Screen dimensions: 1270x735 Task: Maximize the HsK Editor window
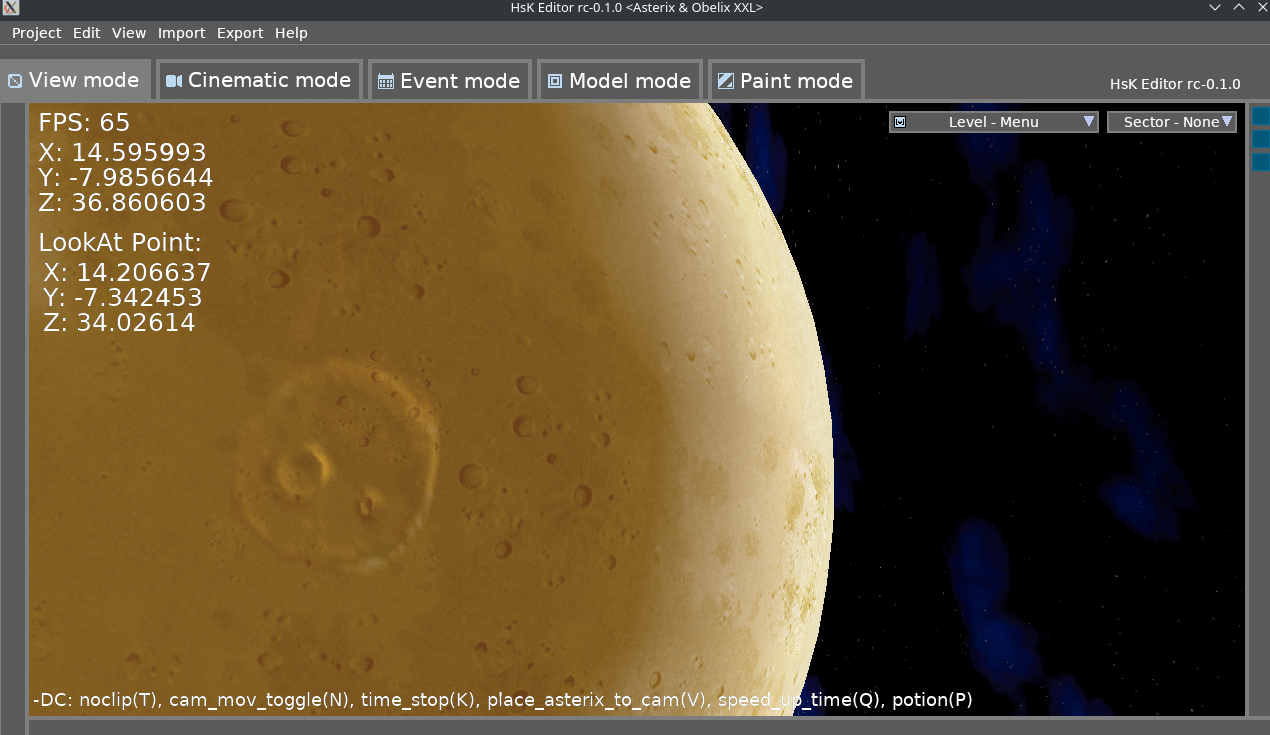click(x=1238, y=8)
